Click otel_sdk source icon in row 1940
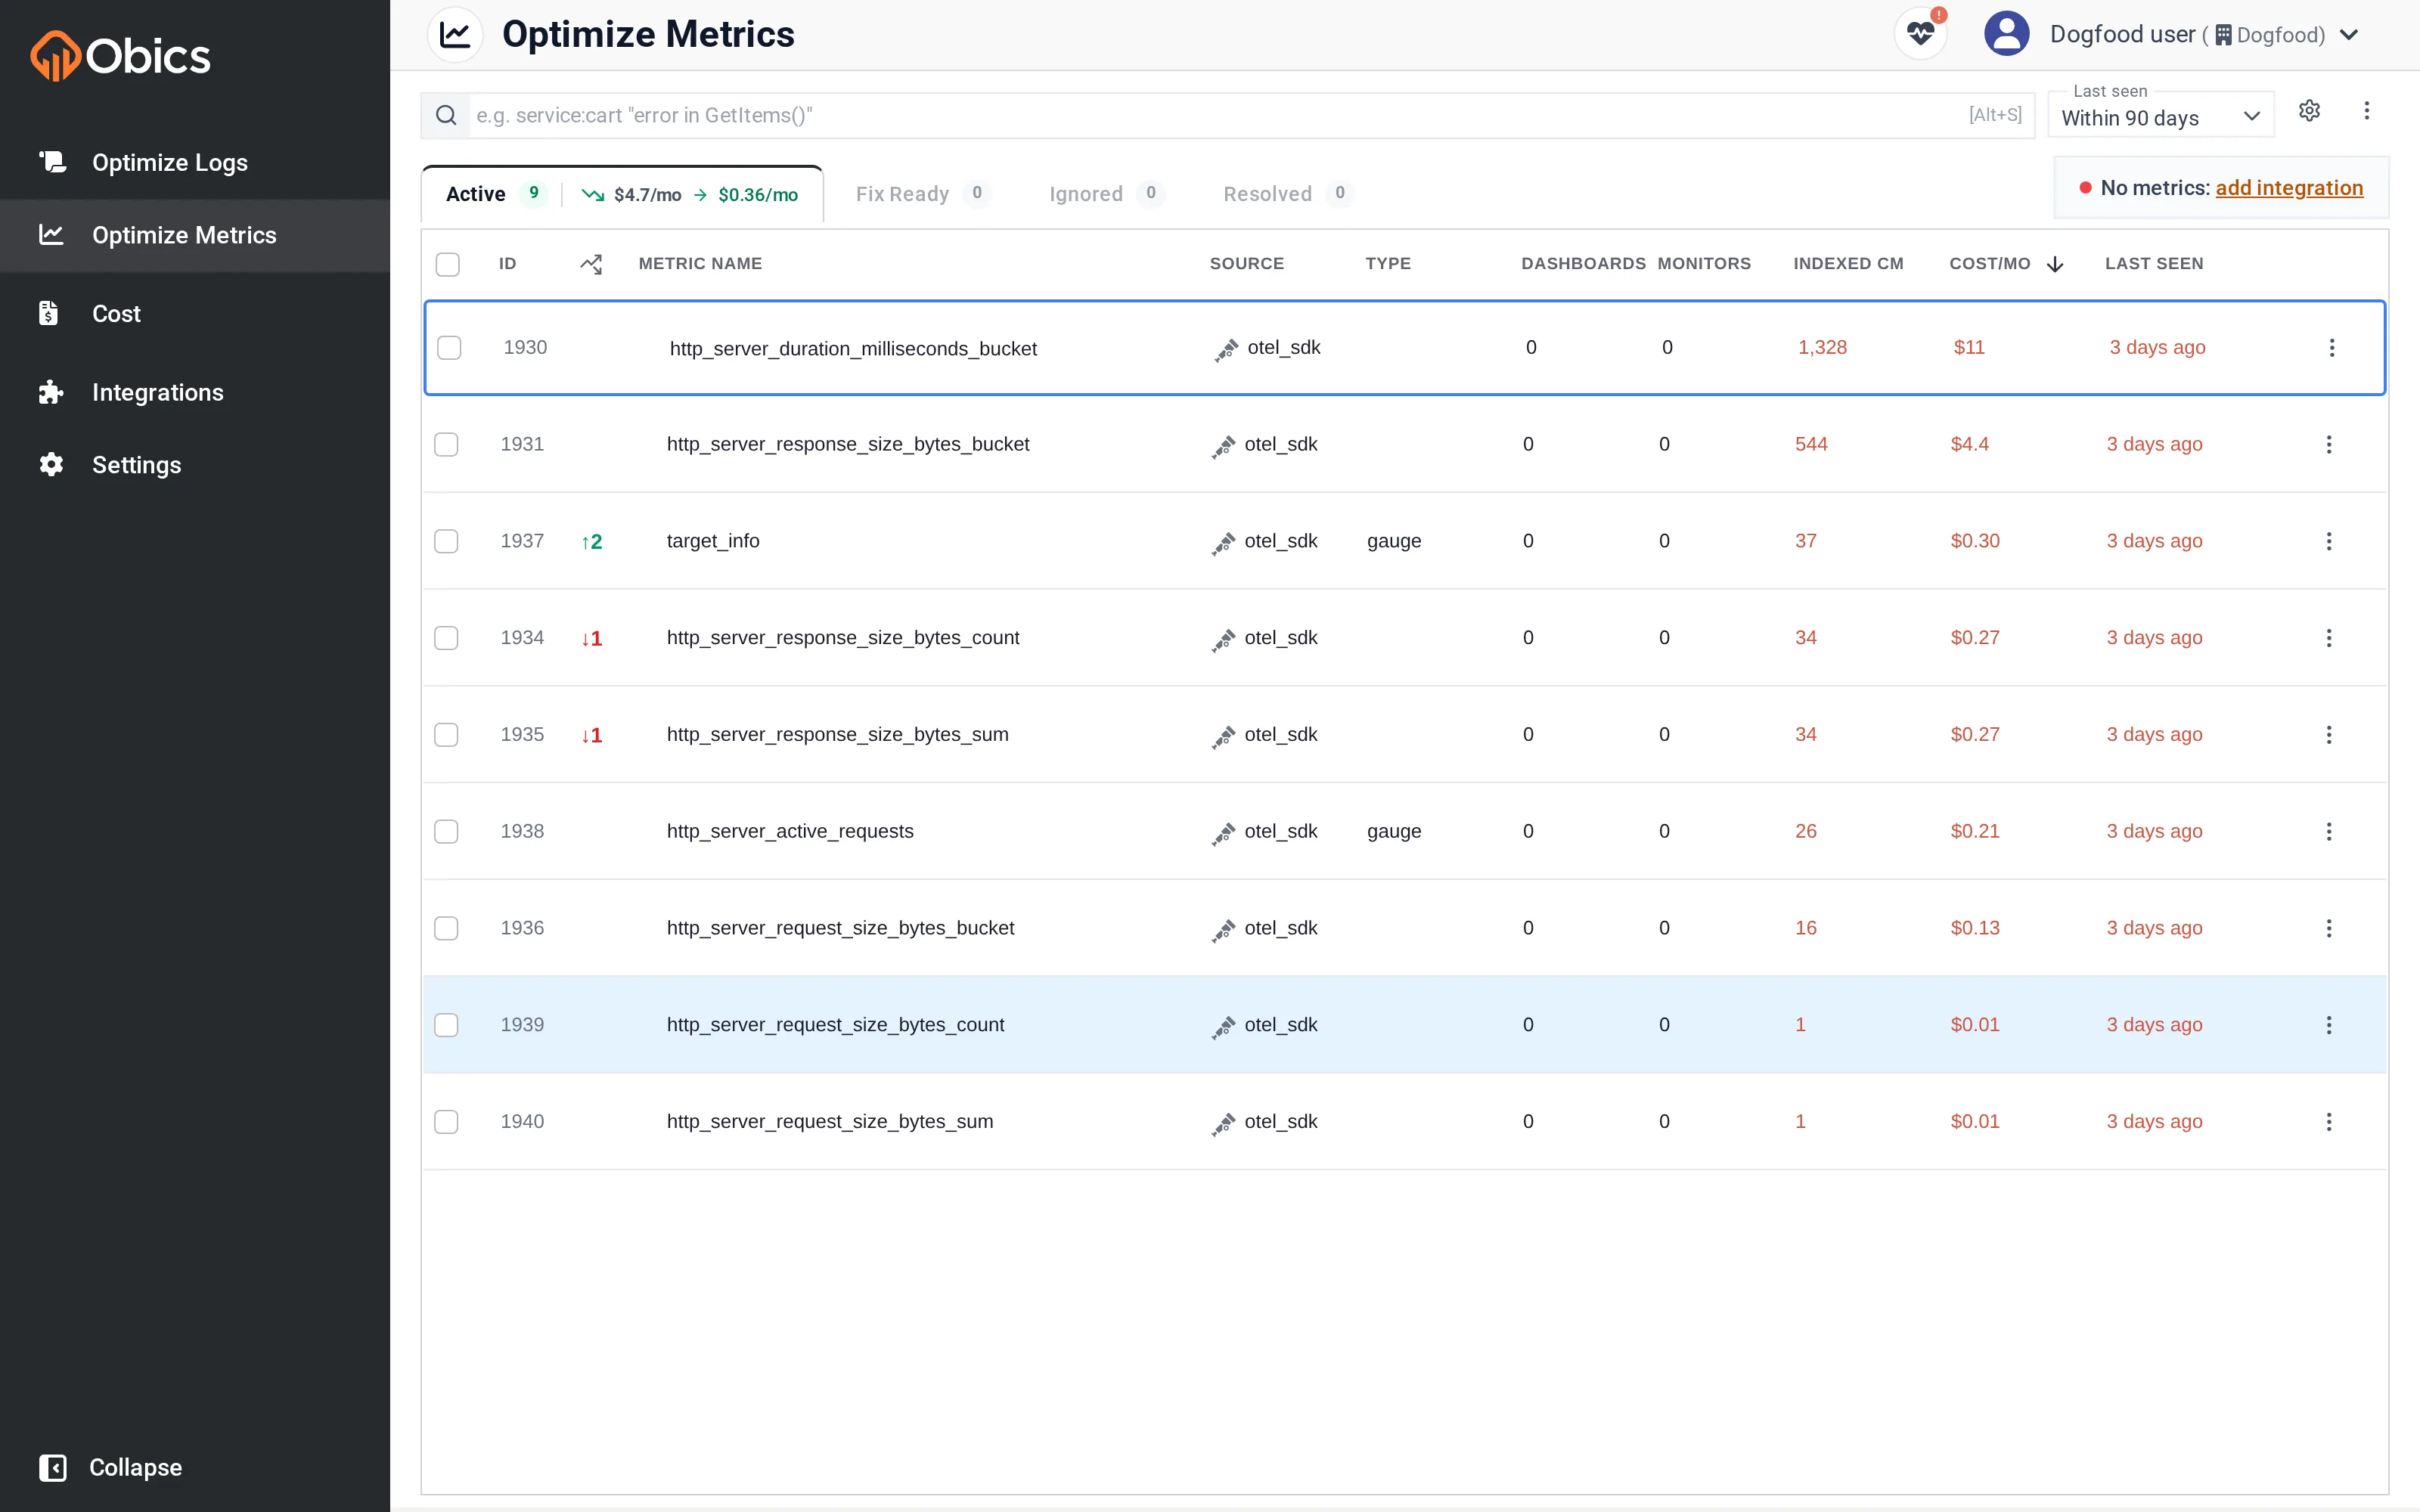 1223,1125
